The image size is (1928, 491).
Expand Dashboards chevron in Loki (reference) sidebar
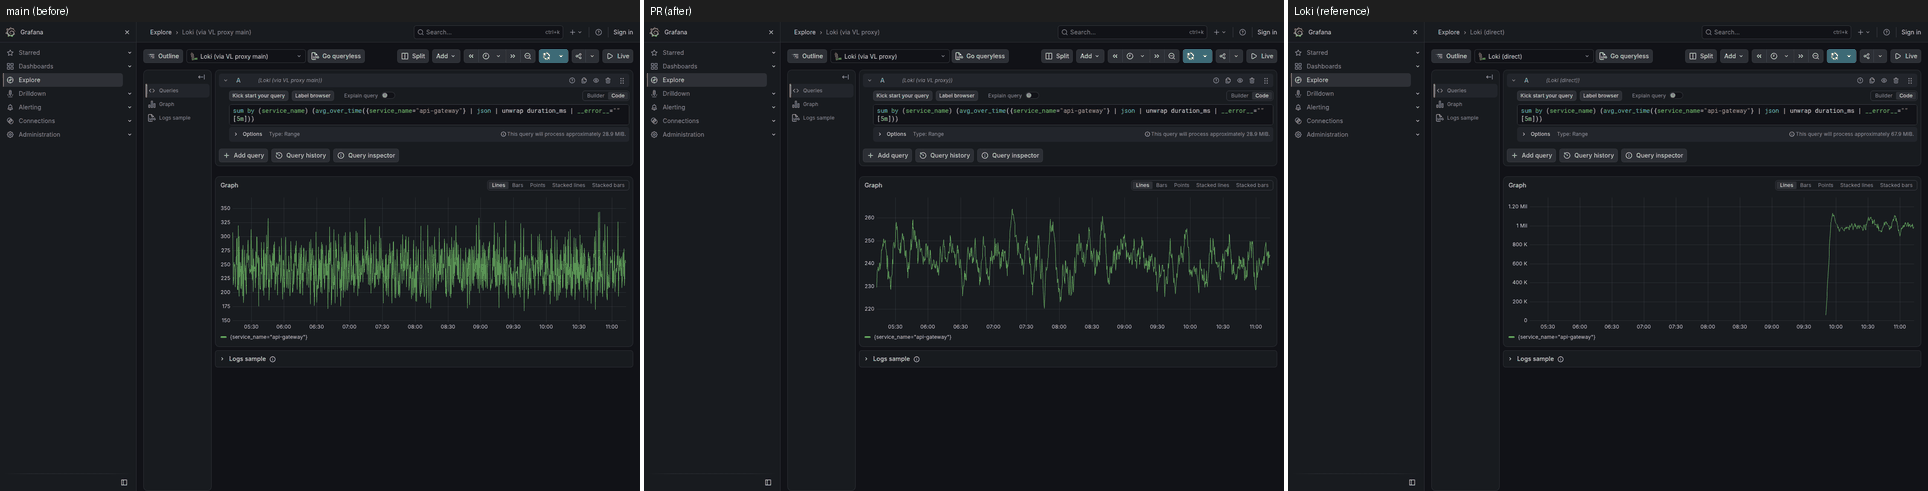[x=1417, y=66]
